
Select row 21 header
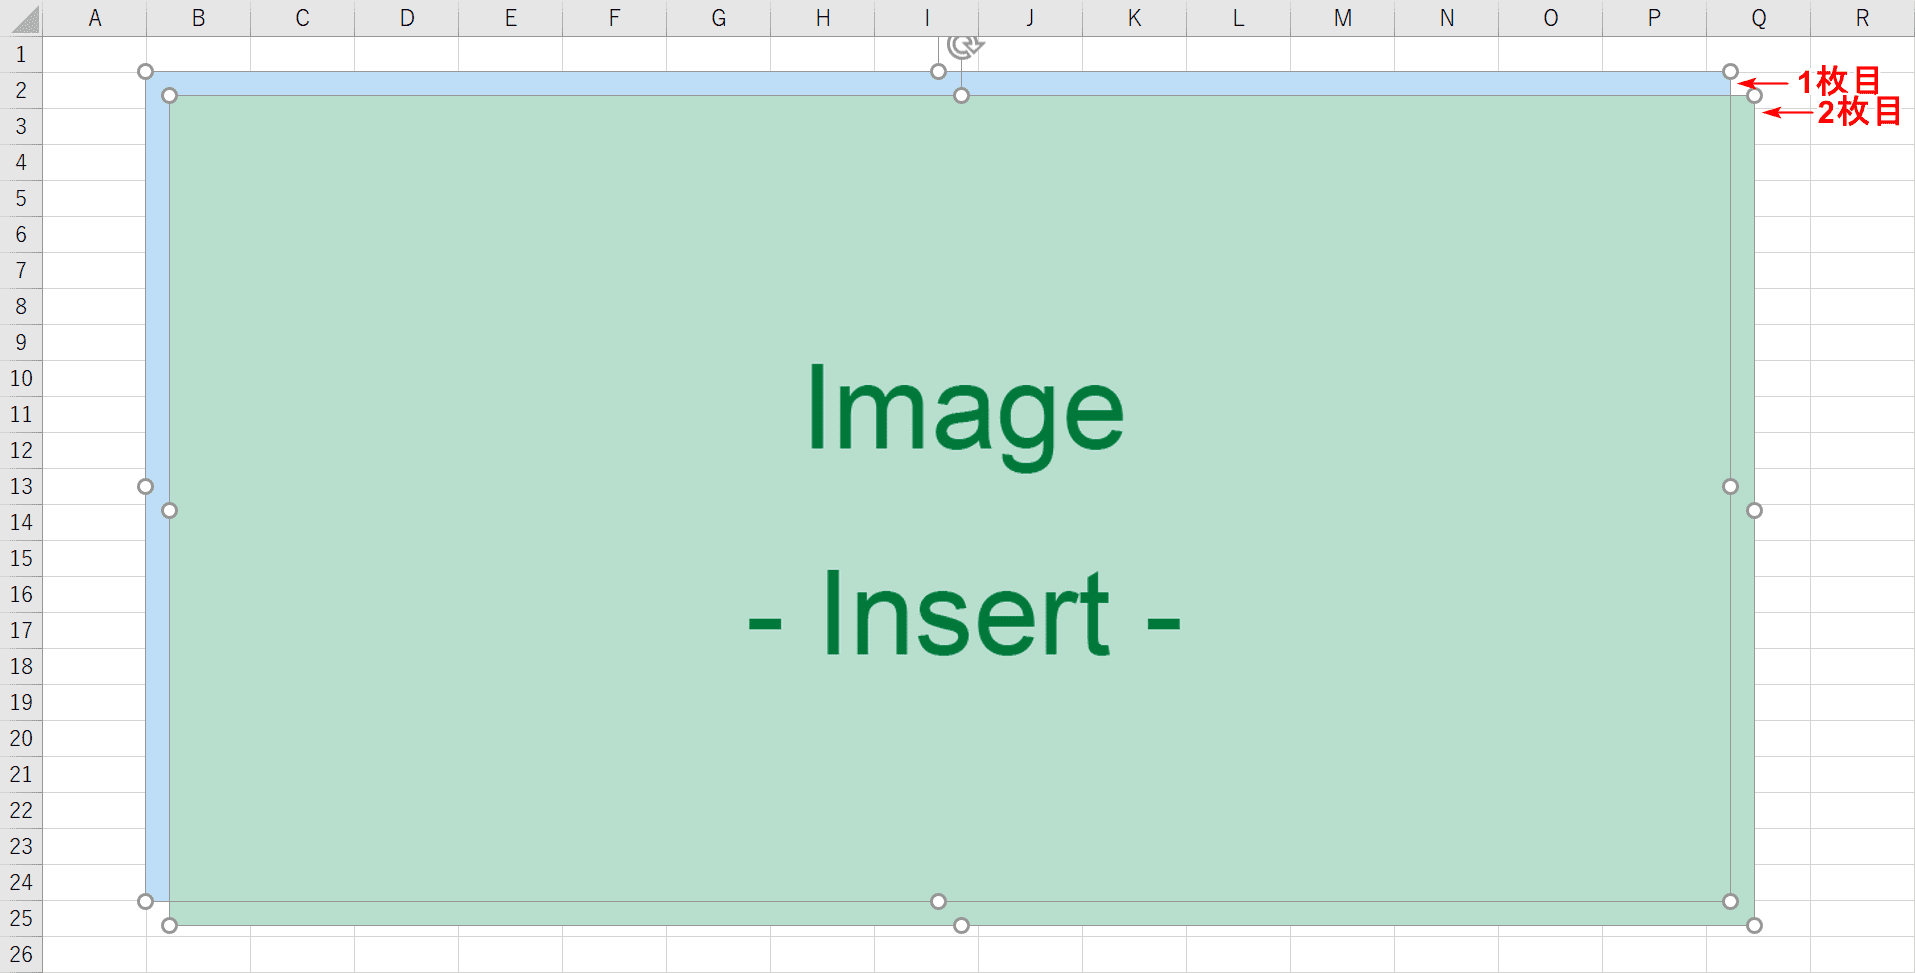(x=21, y=774)
